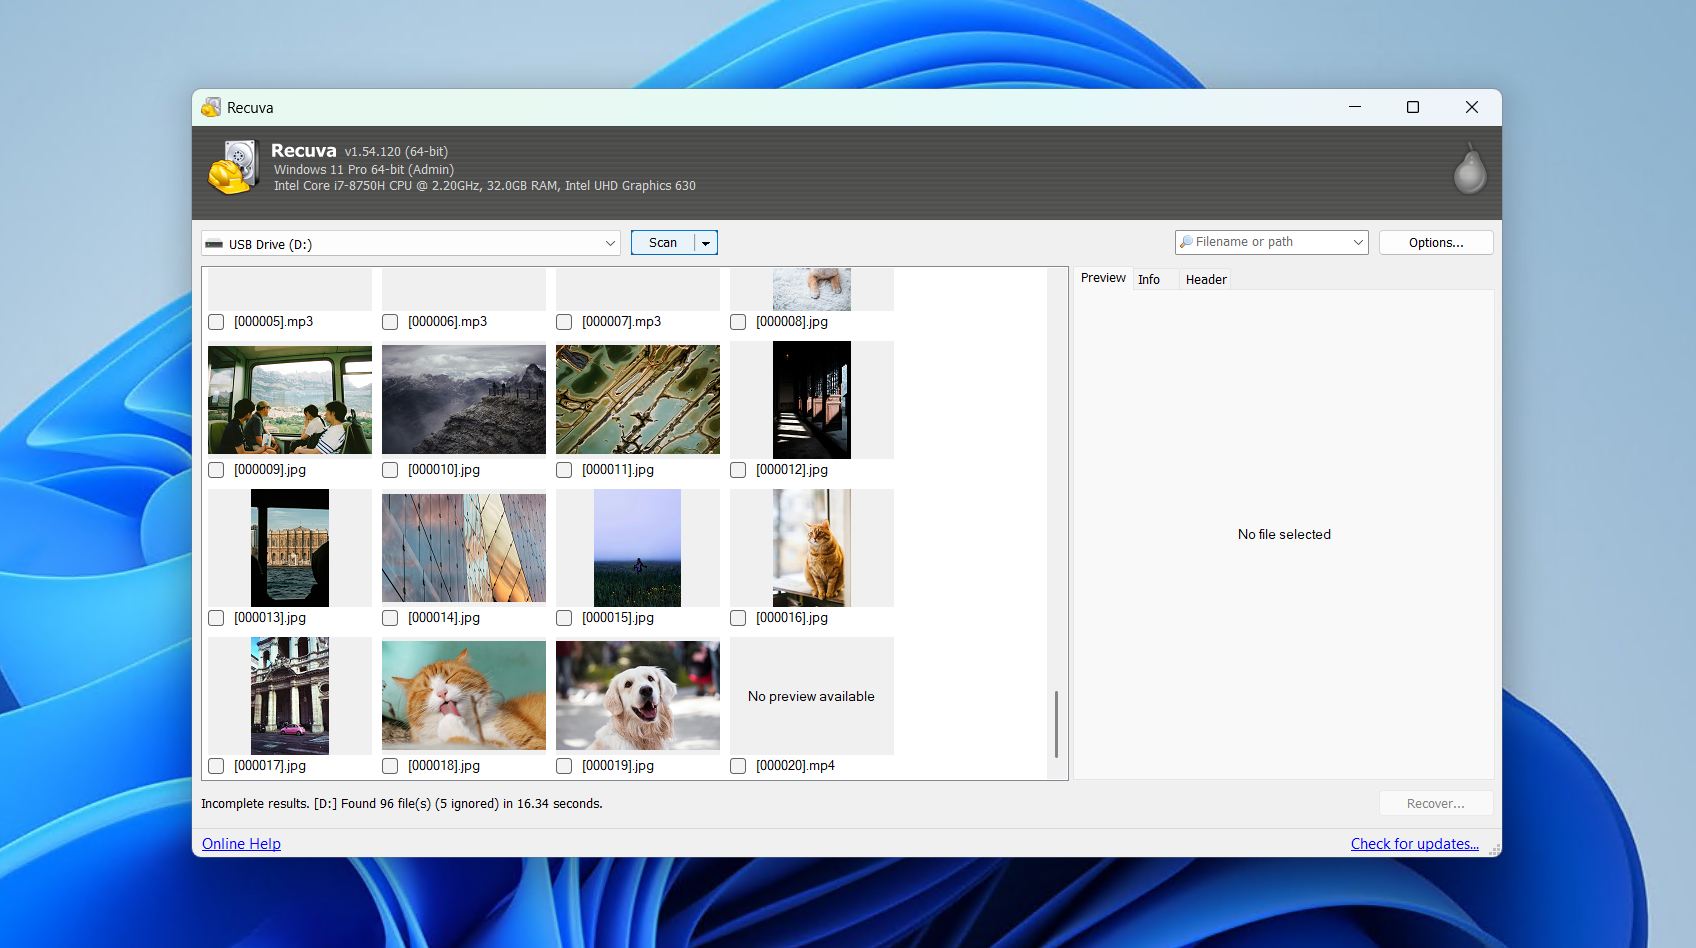Viewport: 1696px width, 948px height.
Task: Select the train passengers [000009].jpg thumbnail
Action: 289,400
